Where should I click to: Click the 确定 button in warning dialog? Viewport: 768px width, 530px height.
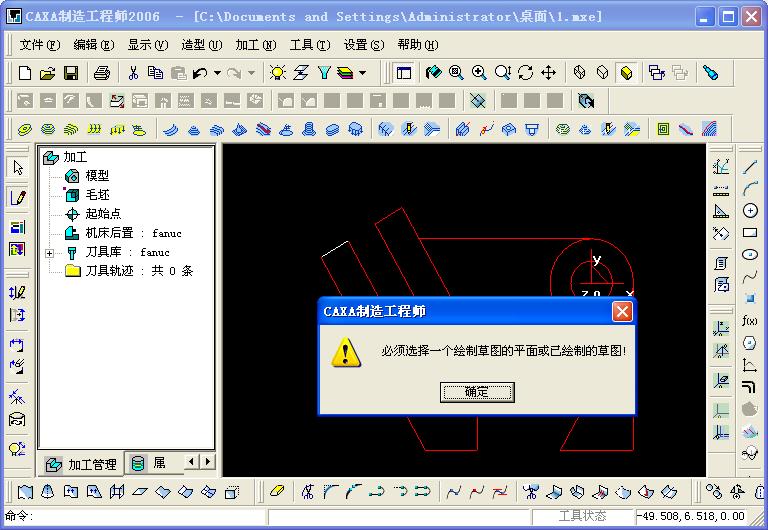pos(477,392)
